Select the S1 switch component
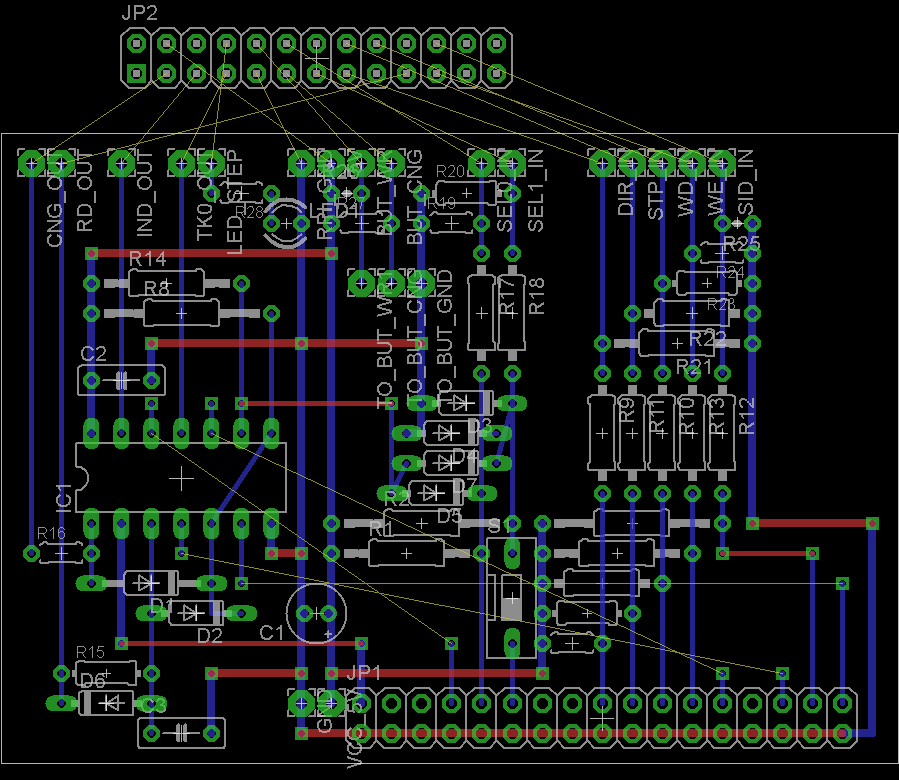 click(511, 600)
